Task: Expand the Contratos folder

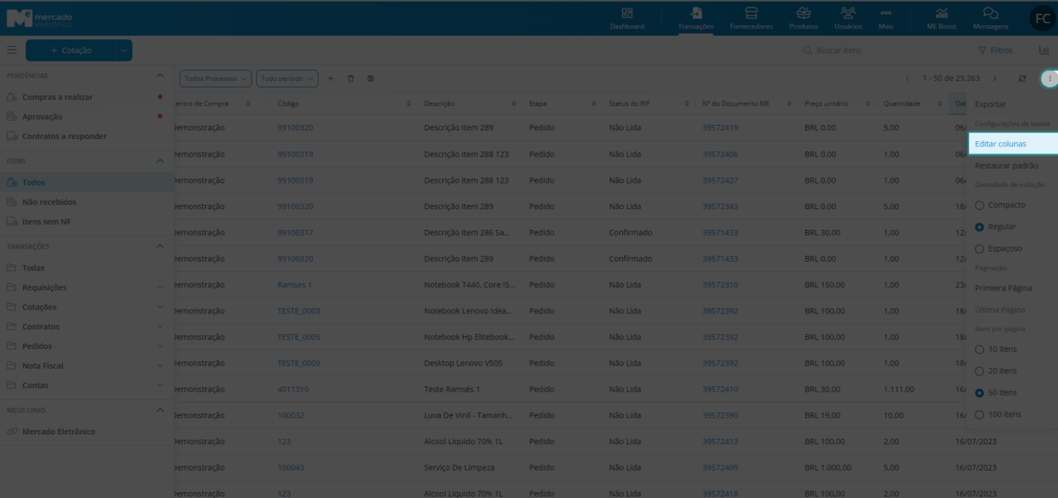Action: 160,327
